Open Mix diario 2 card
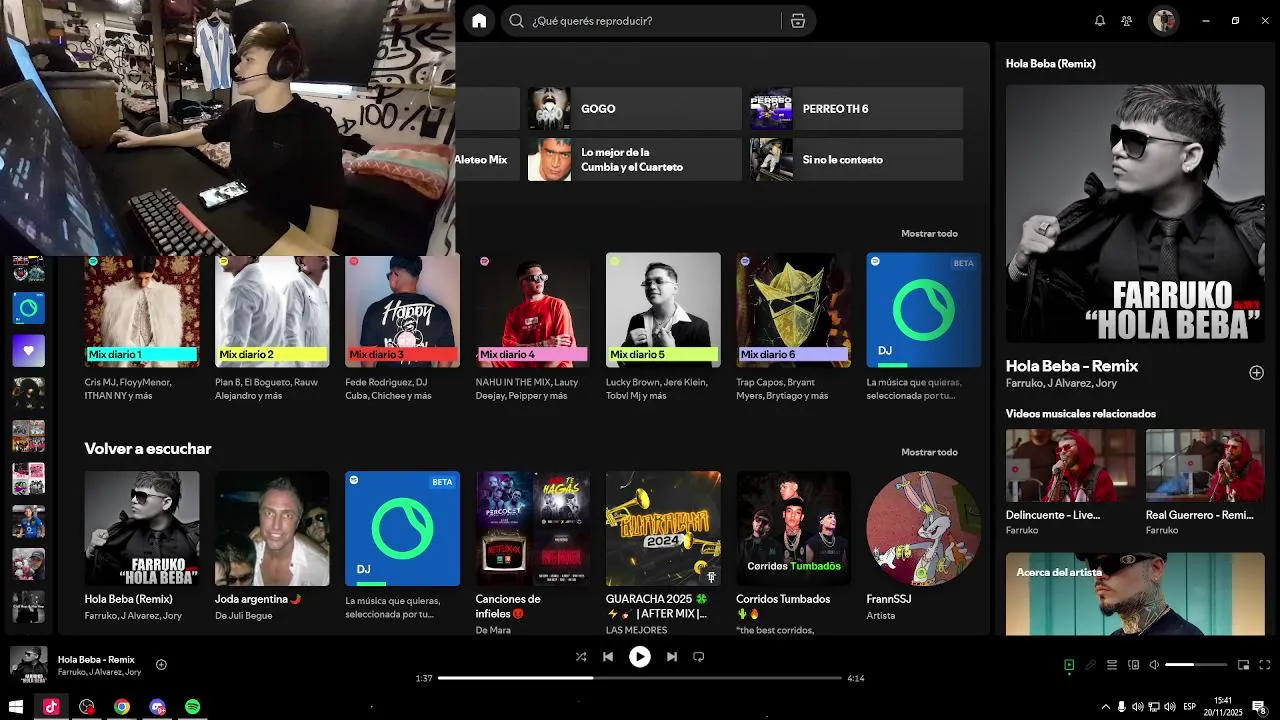Viewport: 1280px width, 720px height. click(272, 328)
